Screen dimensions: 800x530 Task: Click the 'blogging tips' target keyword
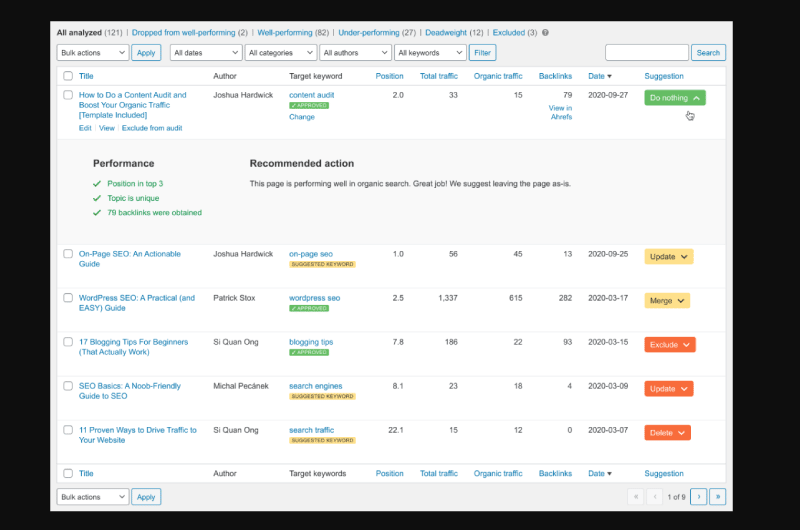(x=311, y=342)
